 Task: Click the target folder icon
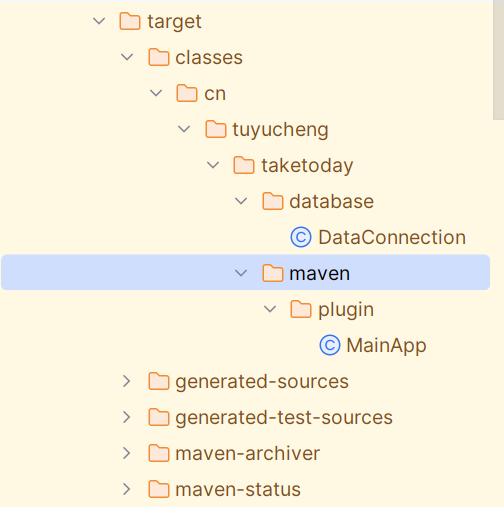[x=130, y=21]
